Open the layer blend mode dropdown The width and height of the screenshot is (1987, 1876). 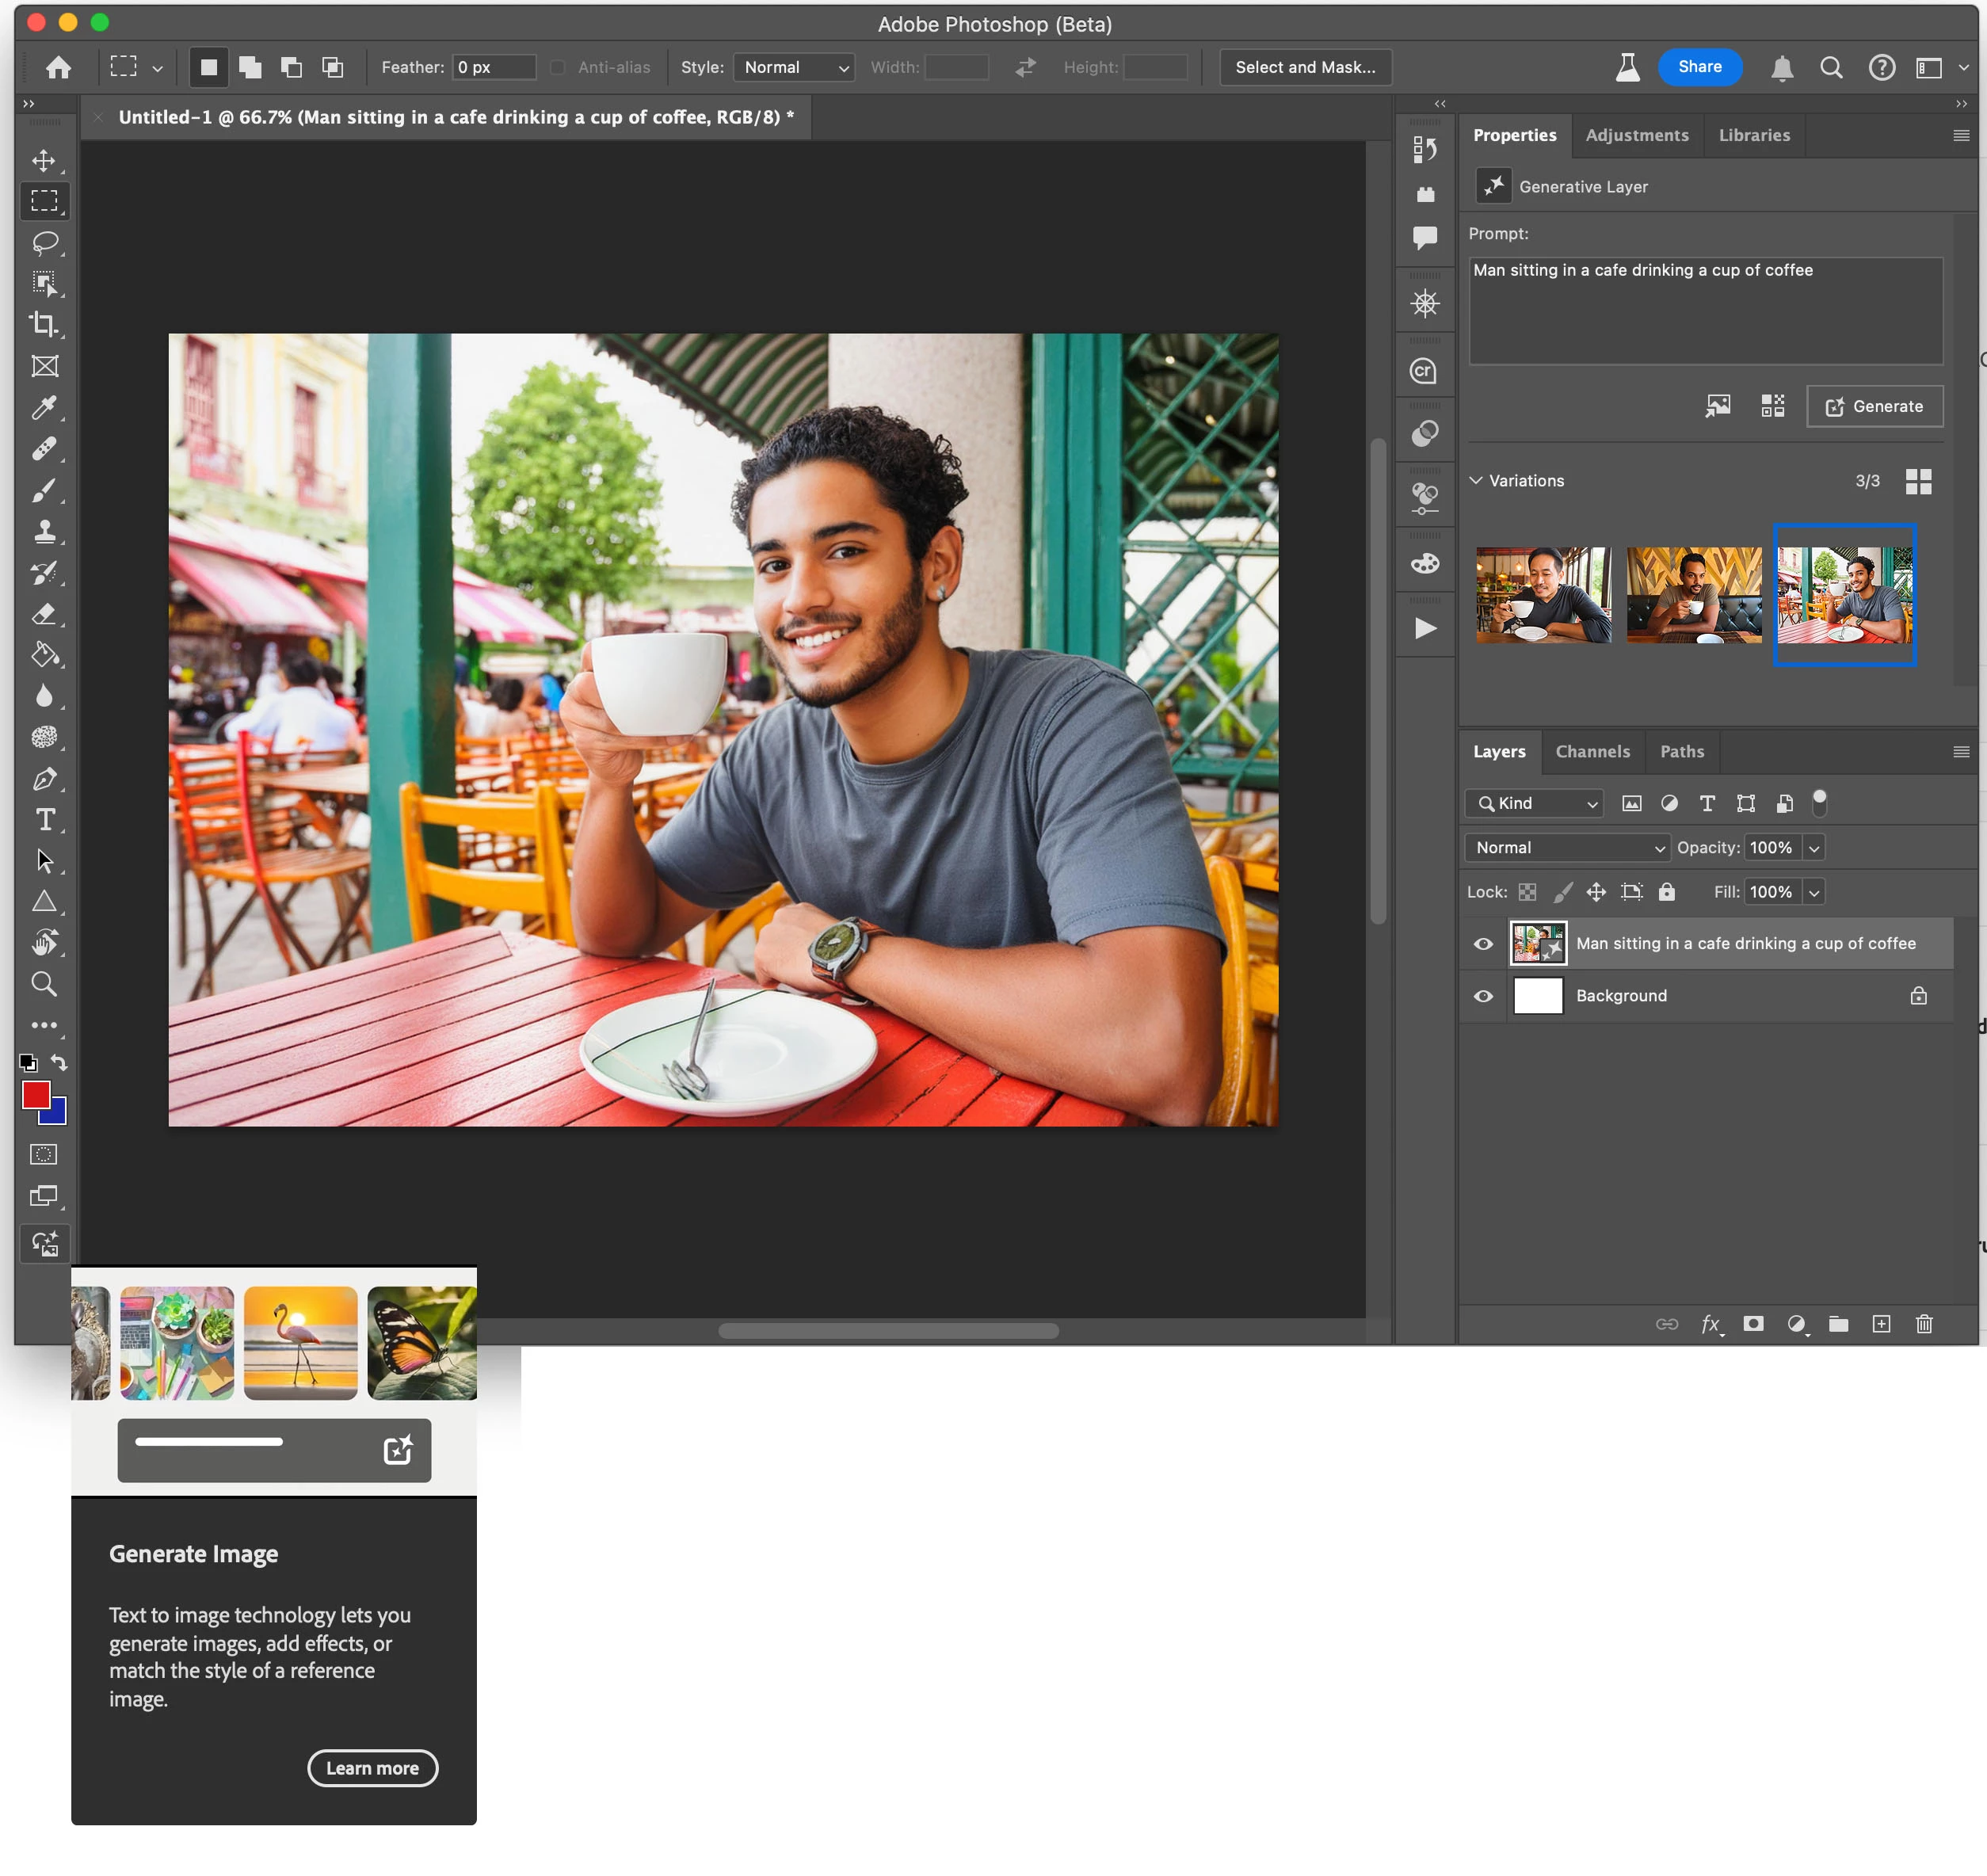(1566, 848)
